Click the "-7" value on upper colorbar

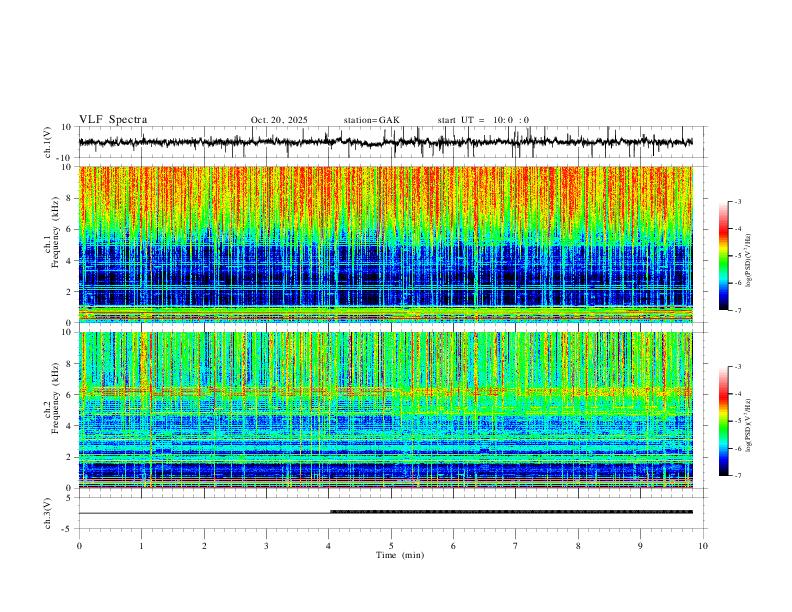[x=737, y=311]
